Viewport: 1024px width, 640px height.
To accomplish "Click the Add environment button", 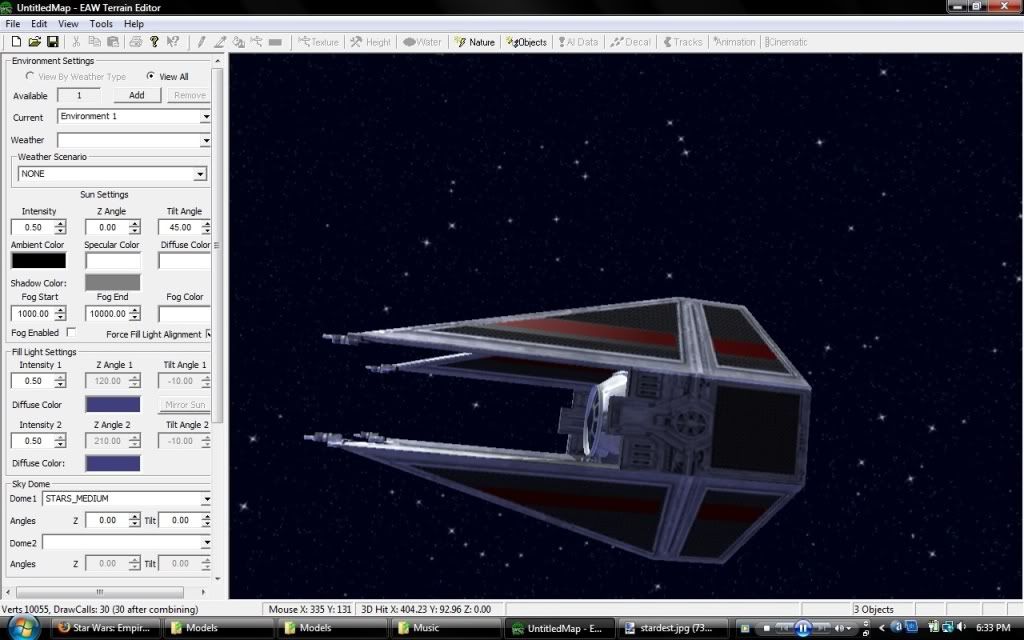I will (x=136, y=95).
